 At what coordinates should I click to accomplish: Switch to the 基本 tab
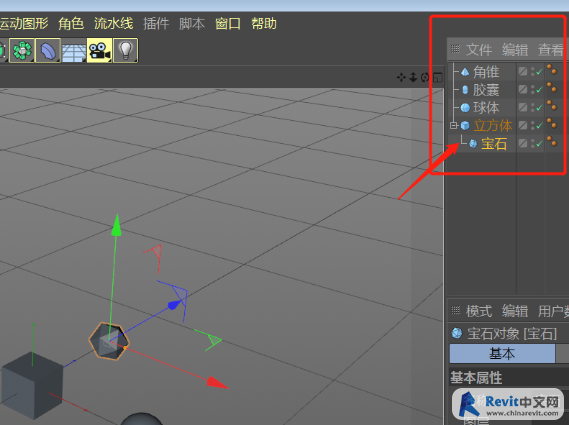pos(502,354)
